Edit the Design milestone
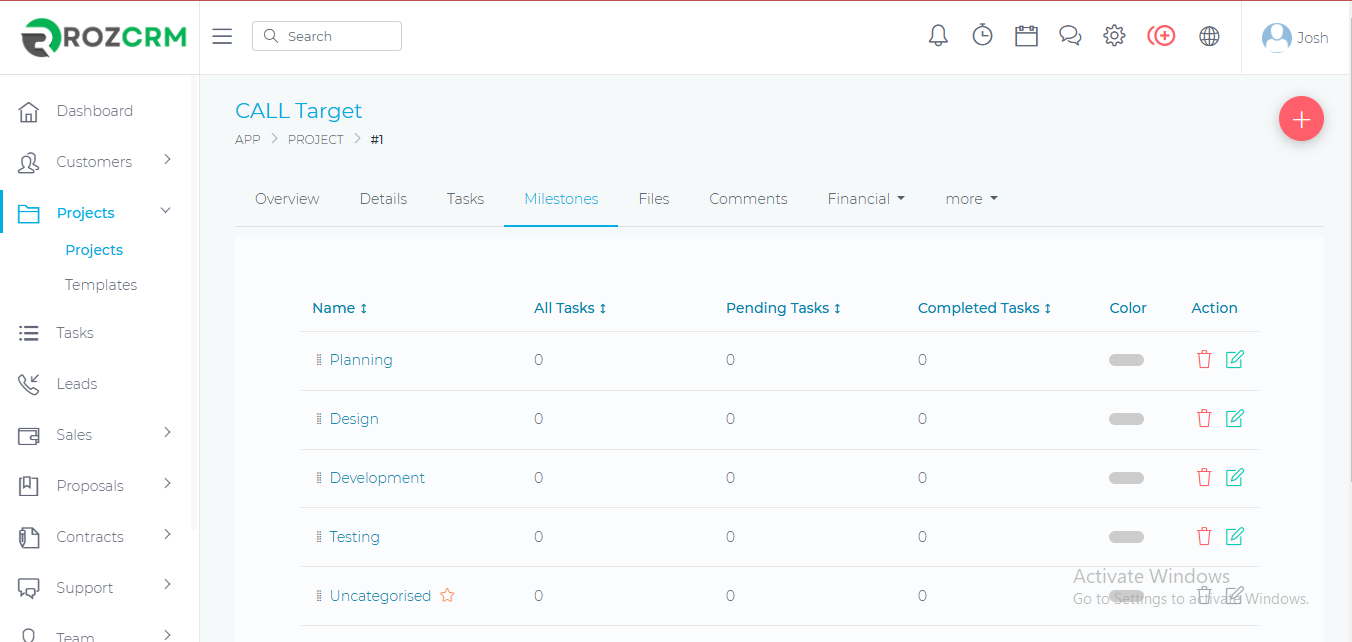1352x642 pixels. click(1234, 418)
